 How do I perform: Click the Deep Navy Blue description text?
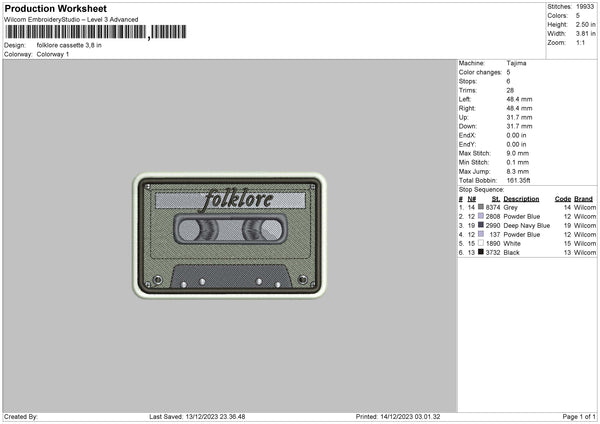tap(527, 226)
